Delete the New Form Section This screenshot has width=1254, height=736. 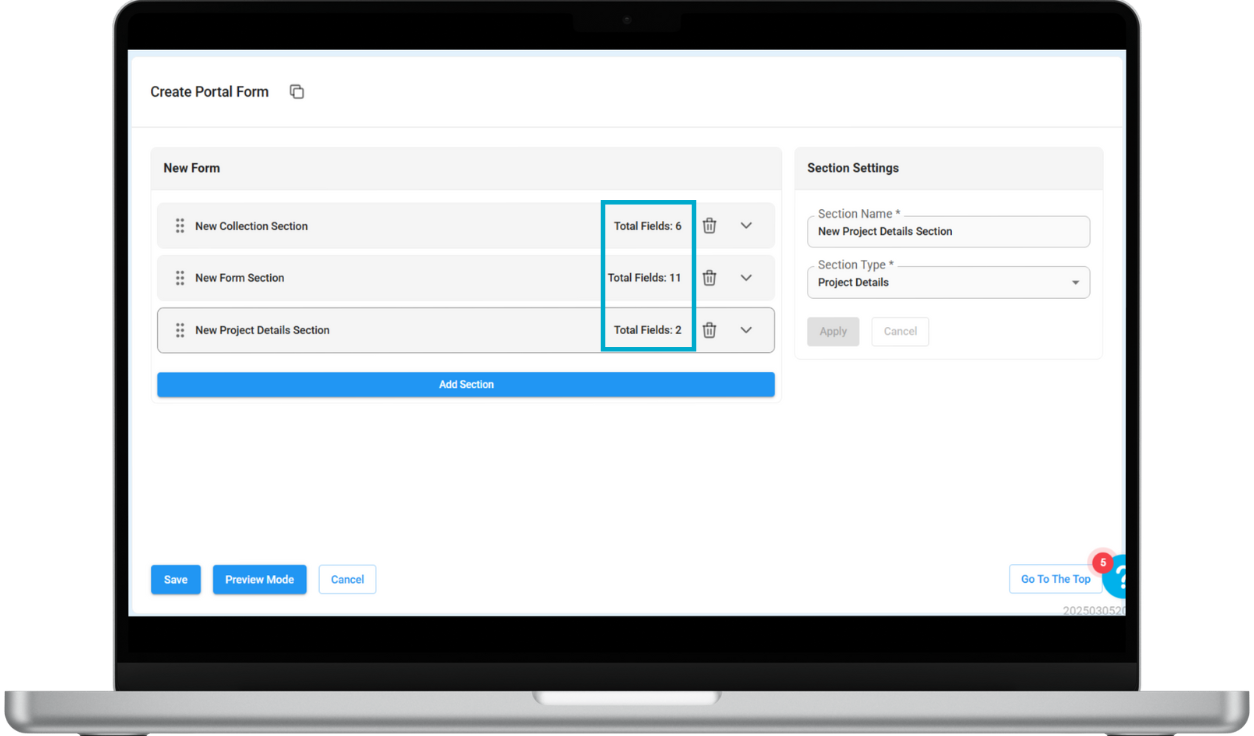tap(709, 278)
